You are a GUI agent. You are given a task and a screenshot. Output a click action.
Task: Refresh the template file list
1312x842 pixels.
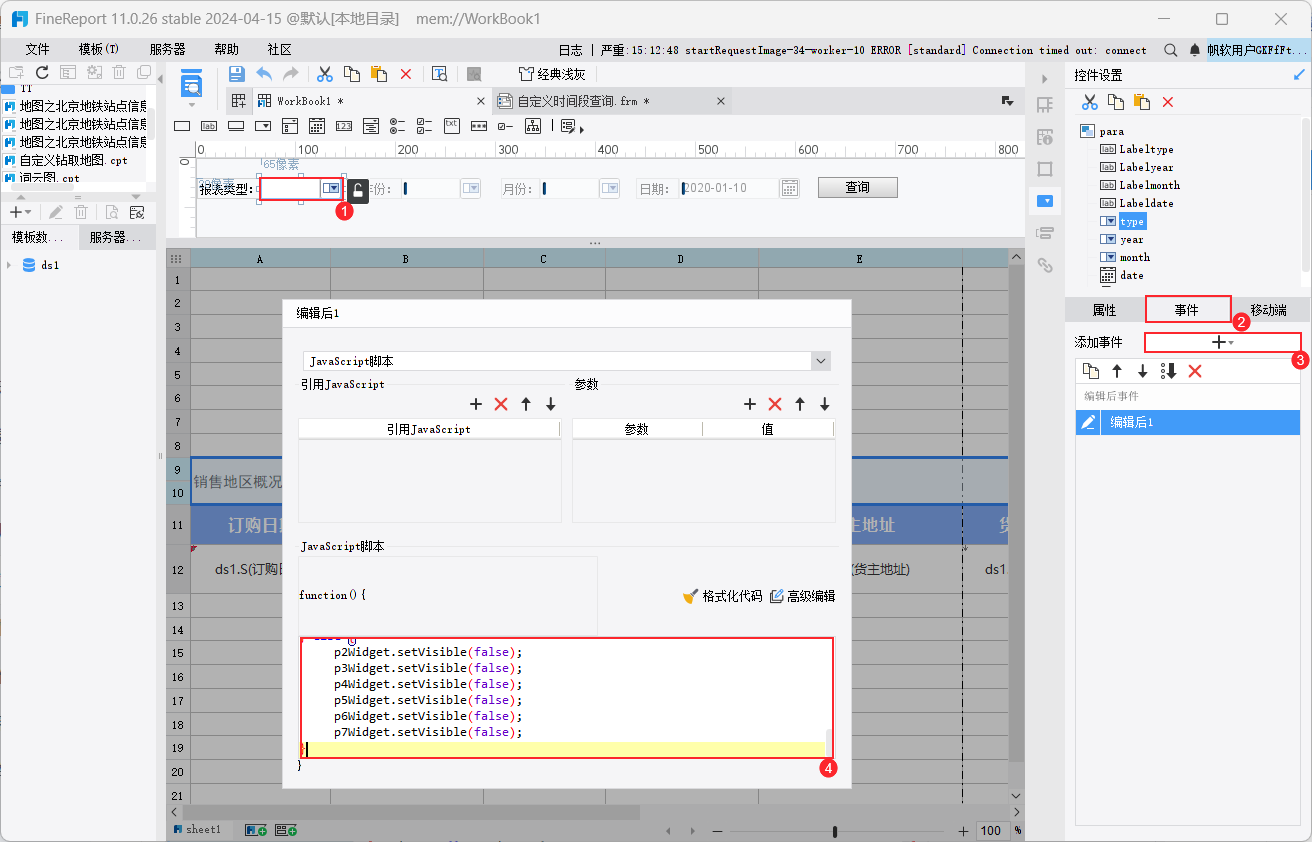(42, 72)
